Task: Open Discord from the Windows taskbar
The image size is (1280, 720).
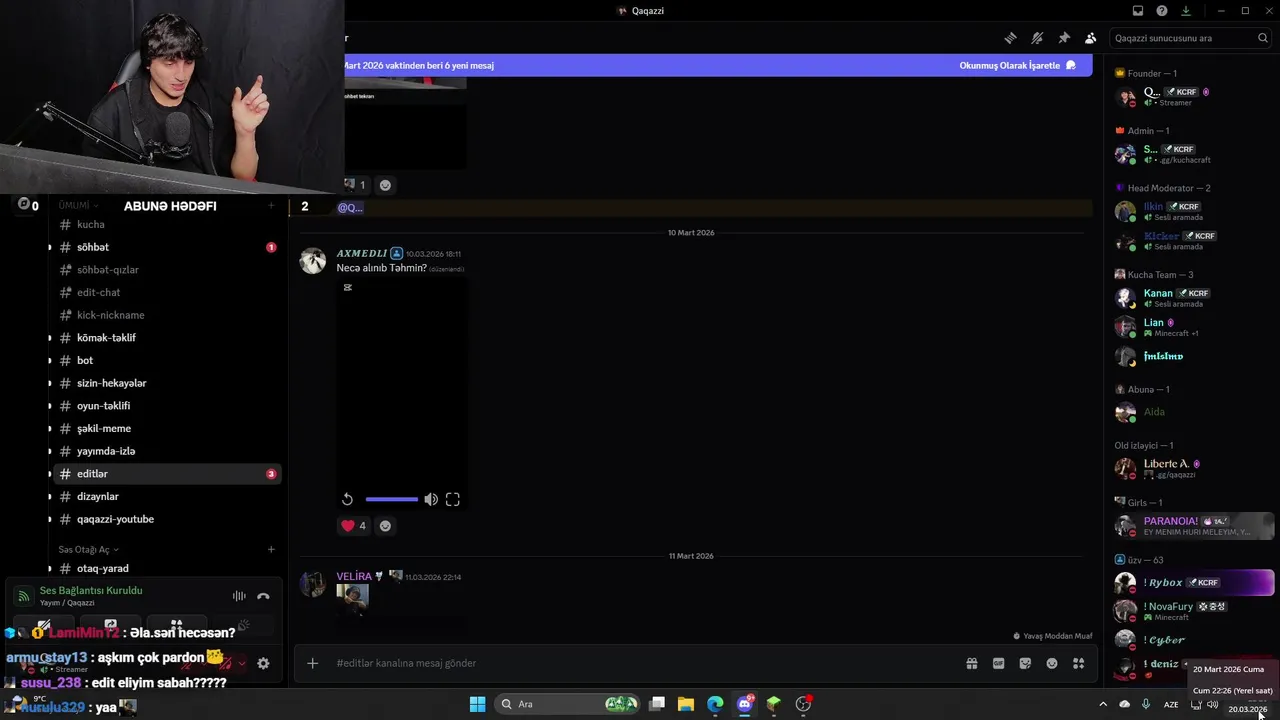Action: [745, 704]
